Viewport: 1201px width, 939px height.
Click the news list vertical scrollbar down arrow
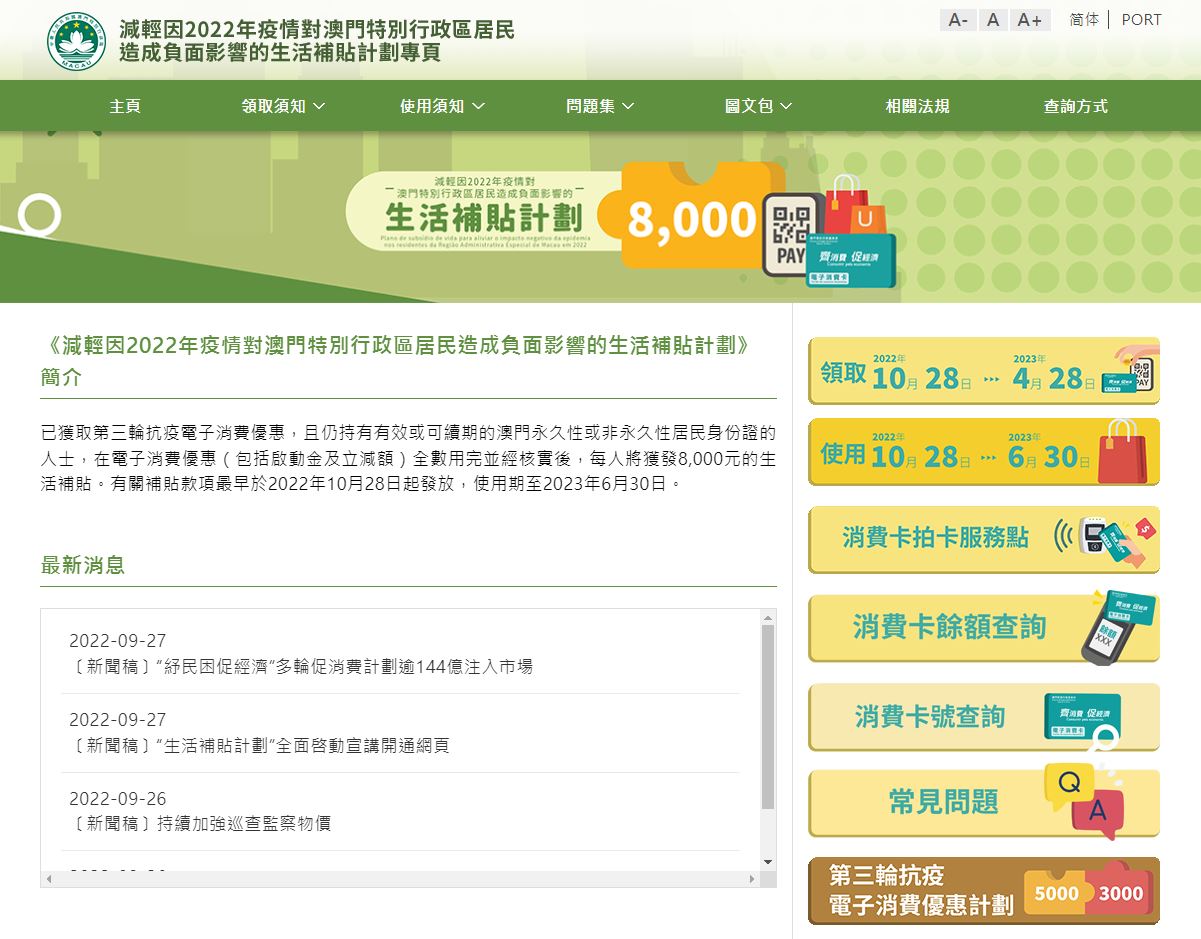[x=768, y=862]
